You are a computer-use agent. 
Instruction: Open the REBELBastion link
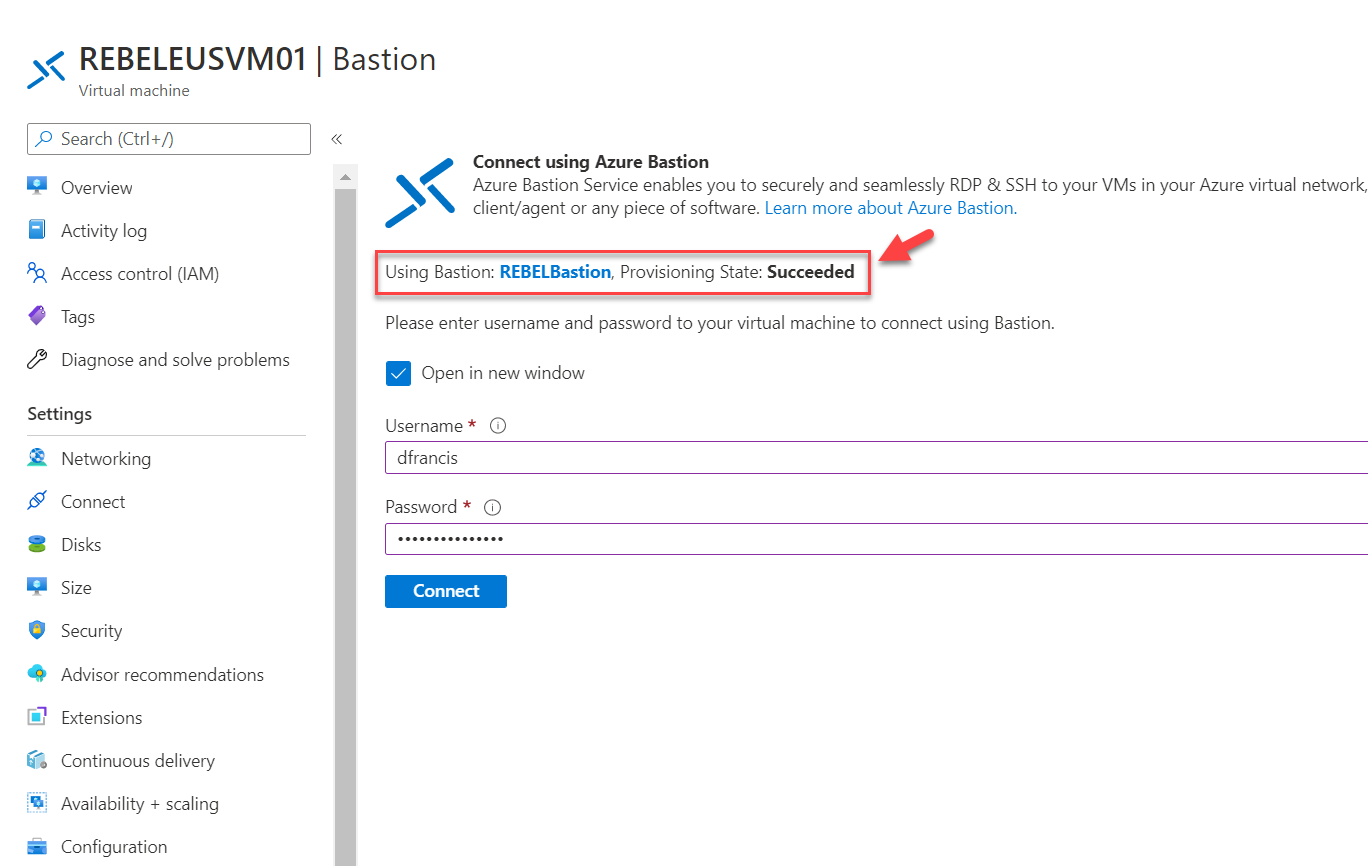point(555,271)
